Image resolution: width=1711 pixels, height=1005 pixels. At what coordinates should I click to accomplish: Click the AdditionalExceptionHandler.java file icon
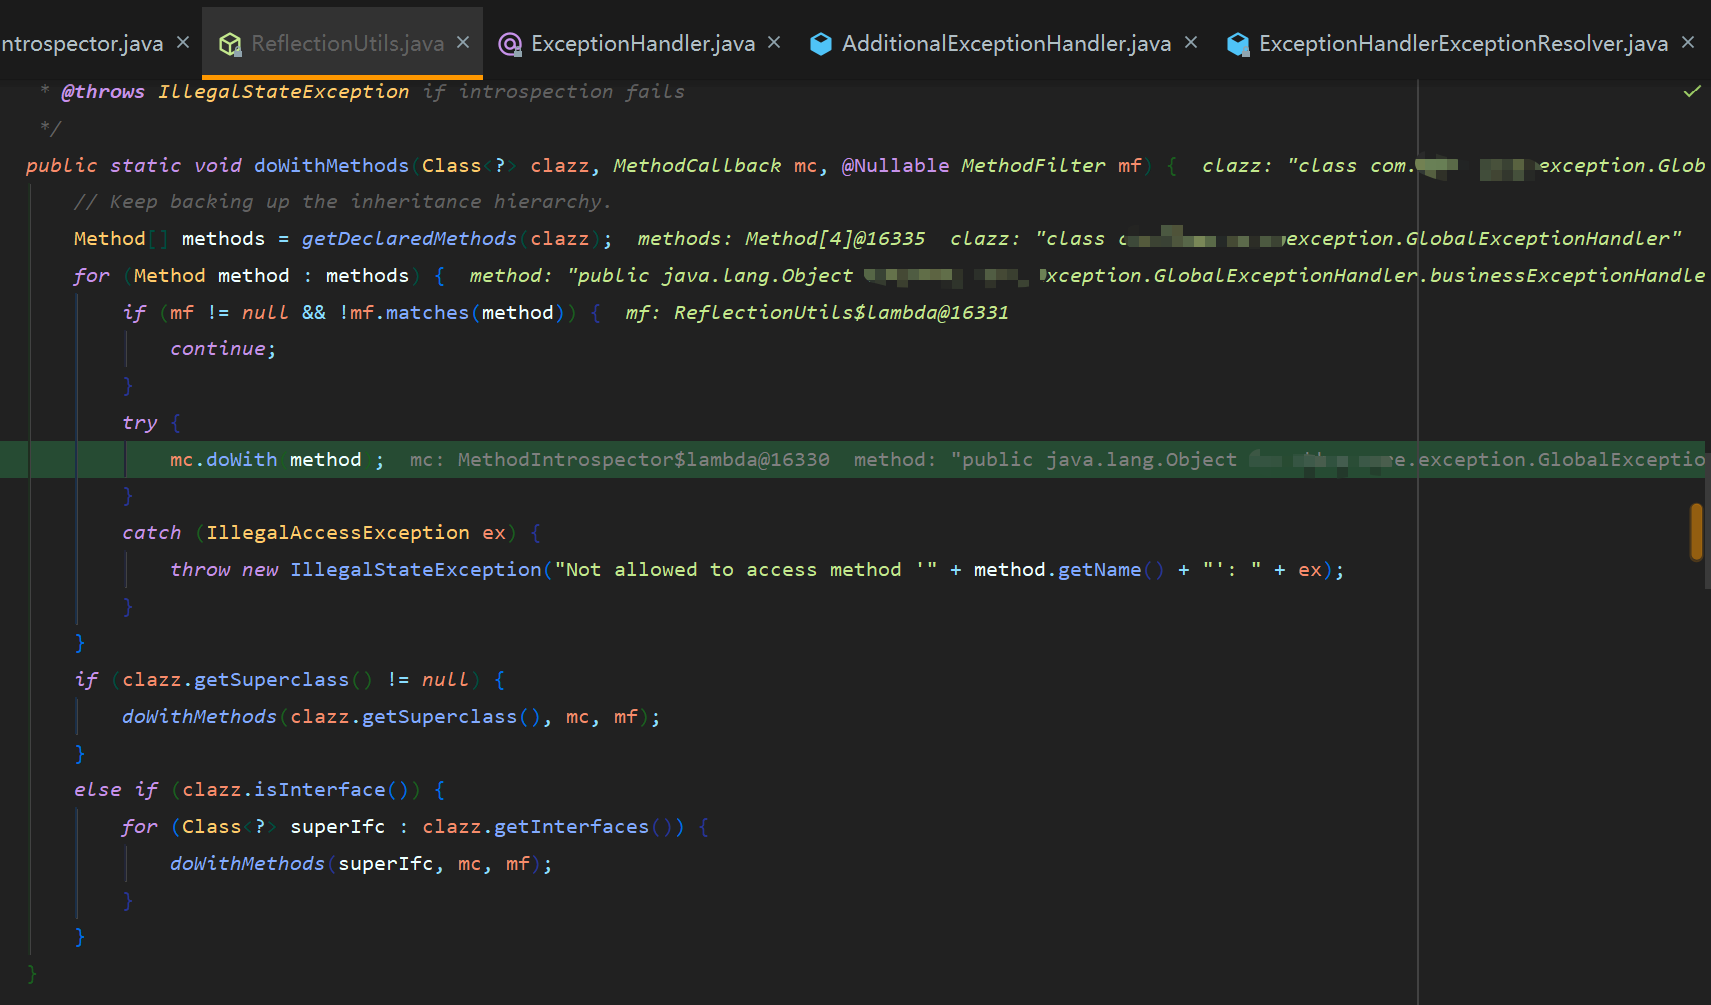coord(821,44)
